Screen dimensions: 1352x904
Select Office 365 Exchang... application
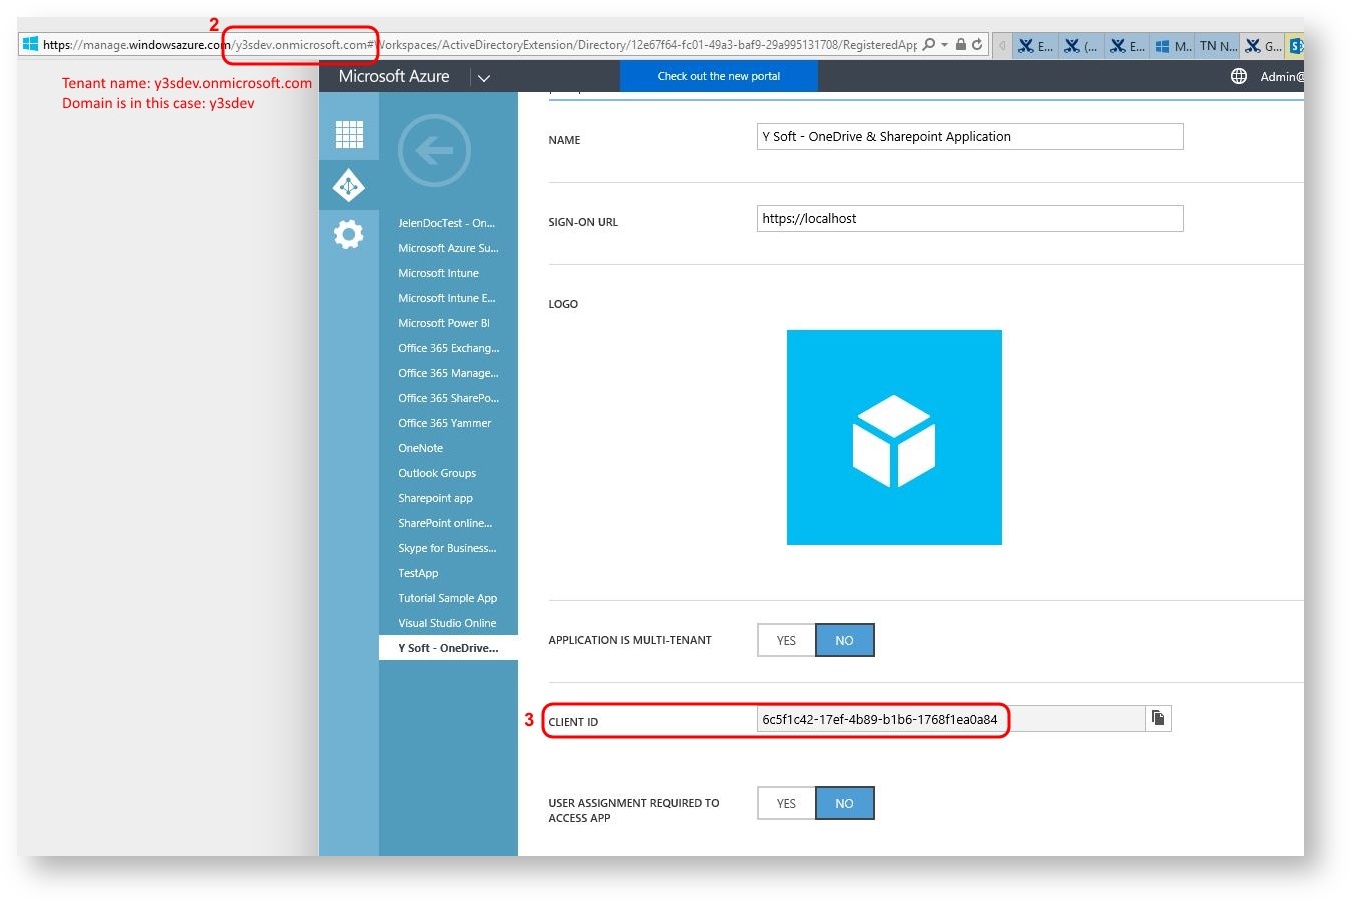[448, 348]
